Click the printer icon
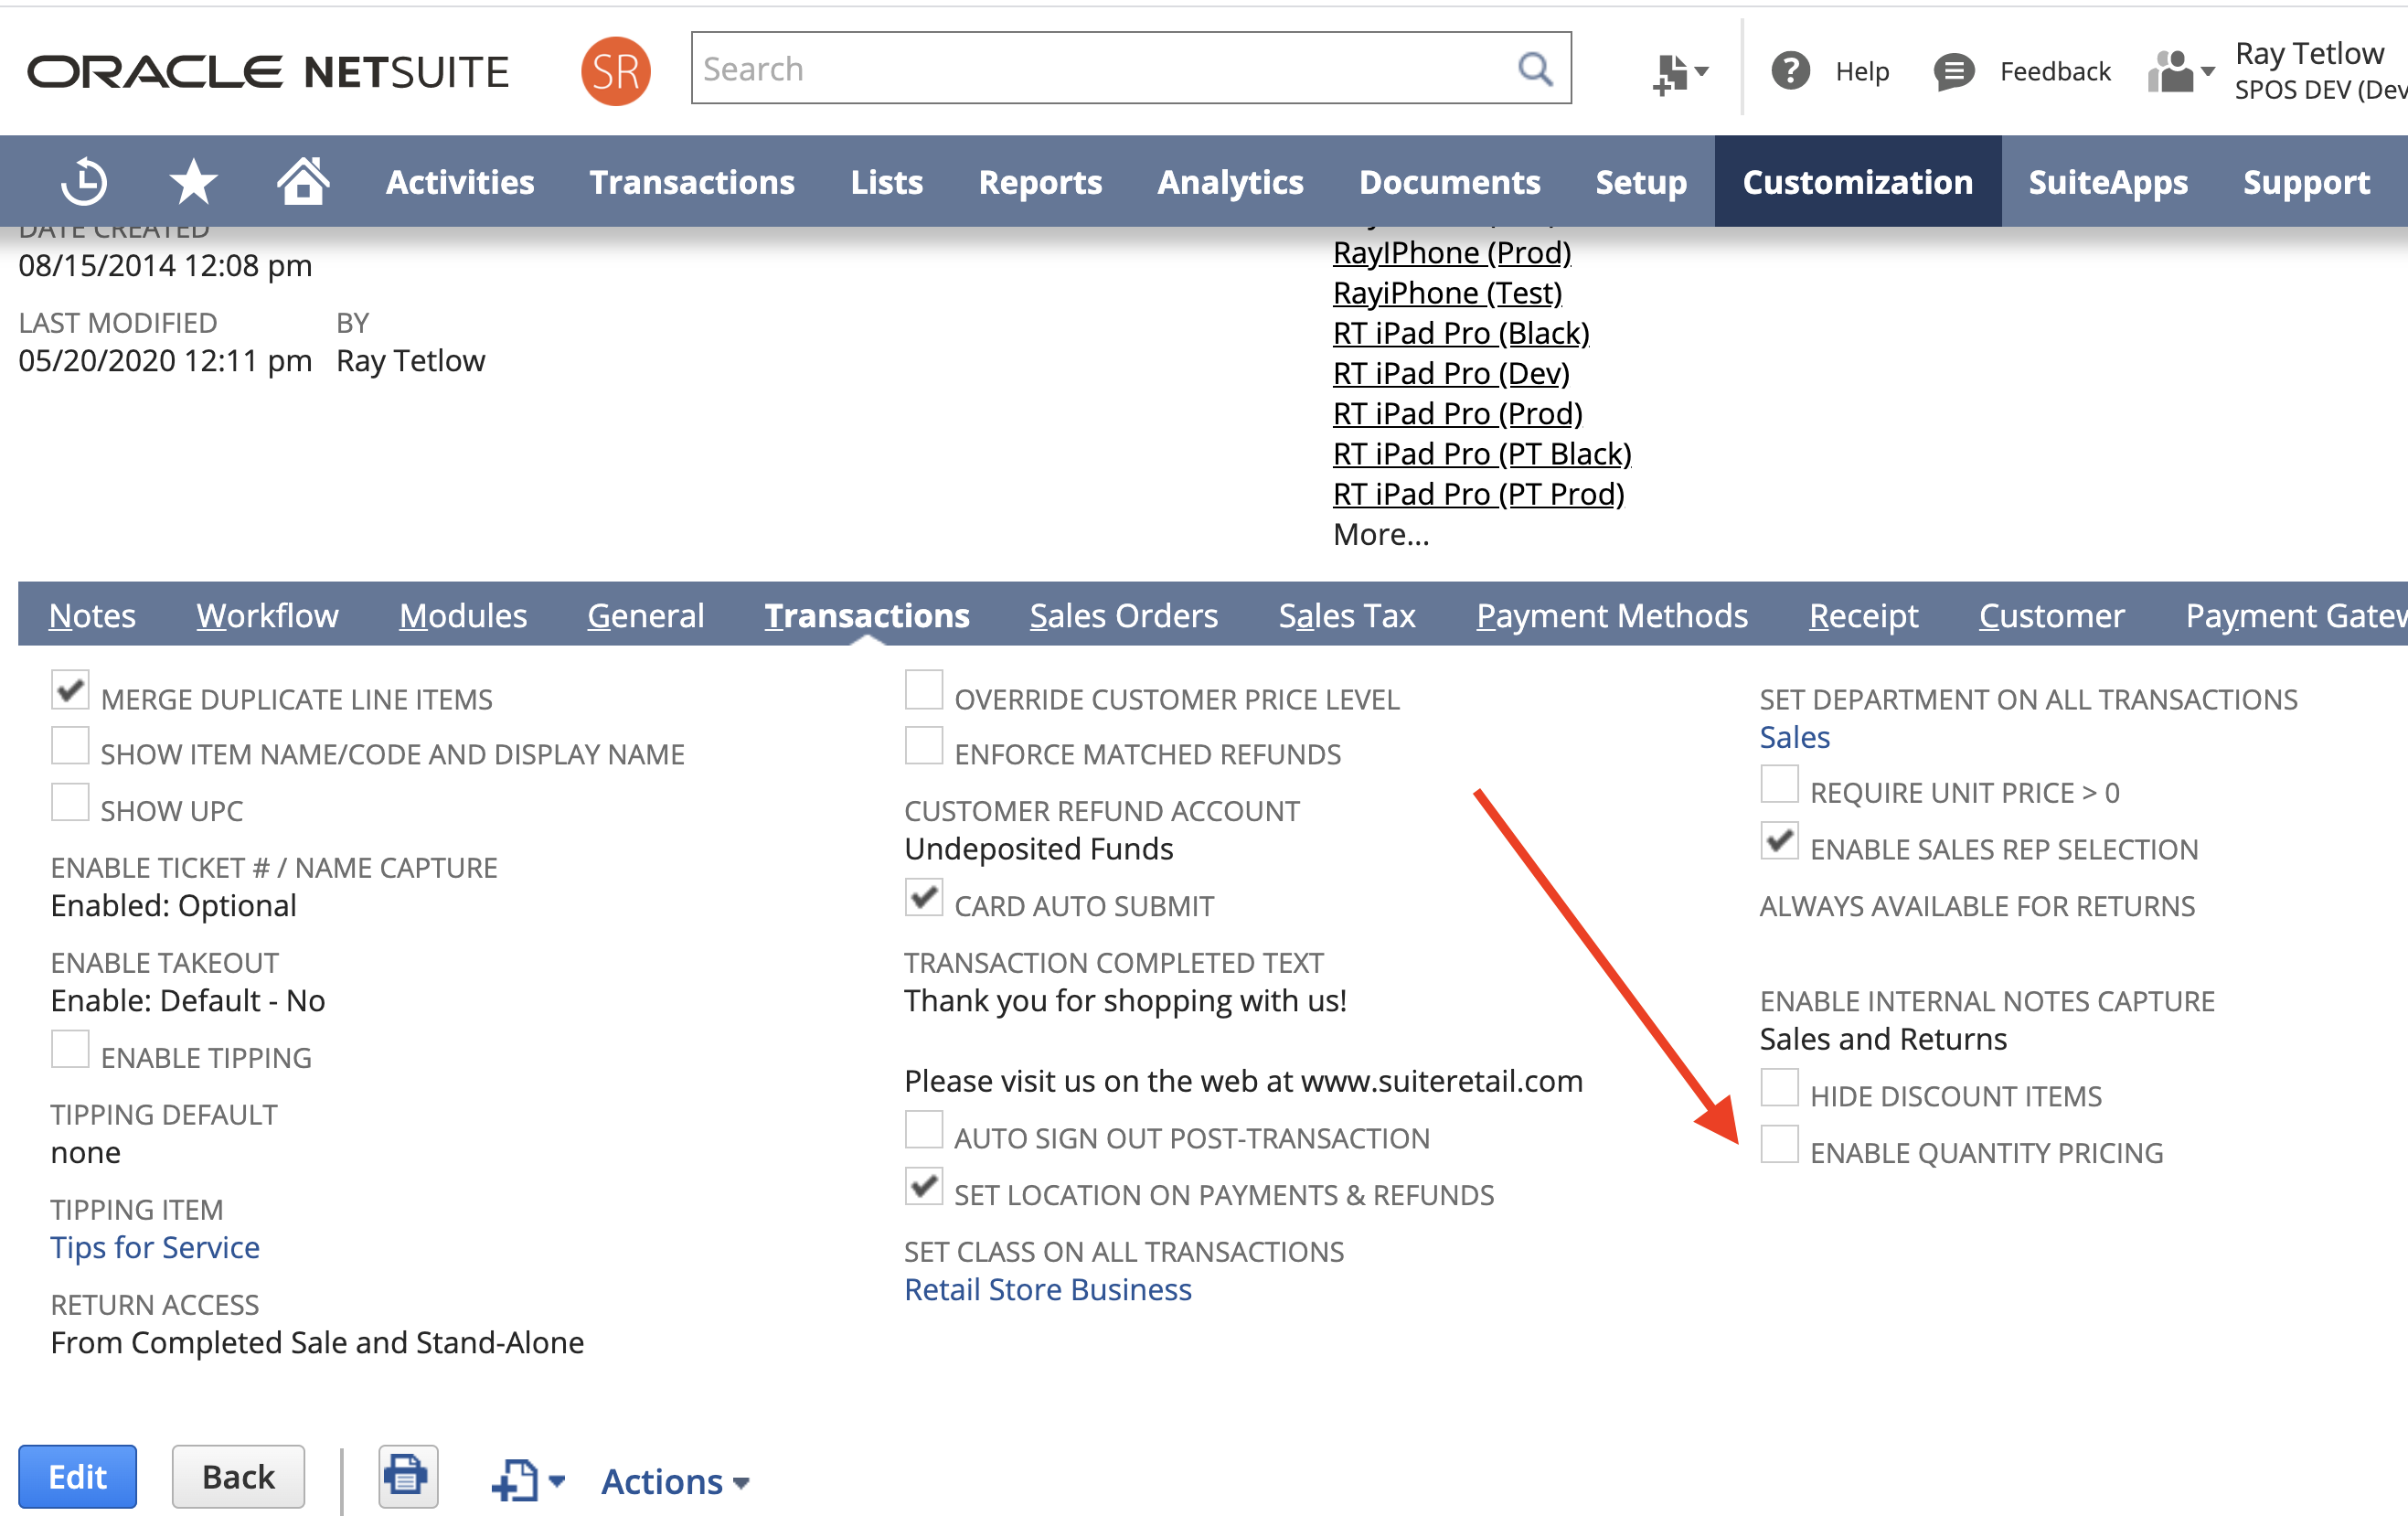 [x=407, y=1476]
